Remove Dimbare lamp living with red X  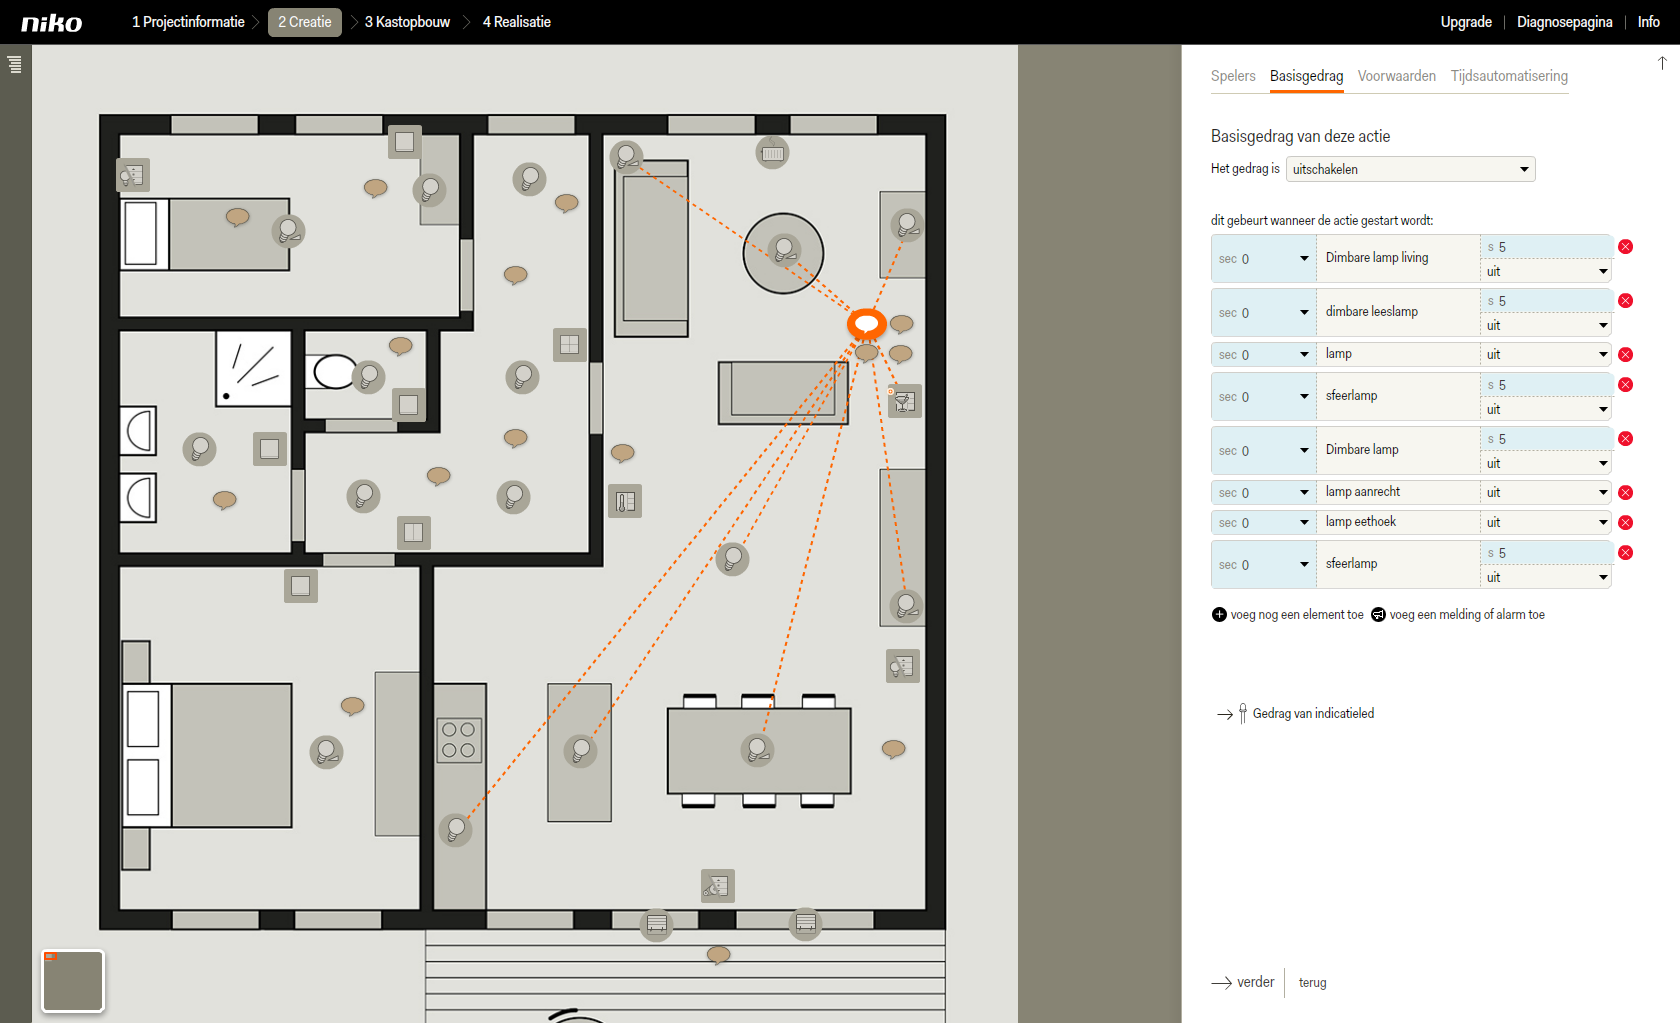click(1625, 247)
